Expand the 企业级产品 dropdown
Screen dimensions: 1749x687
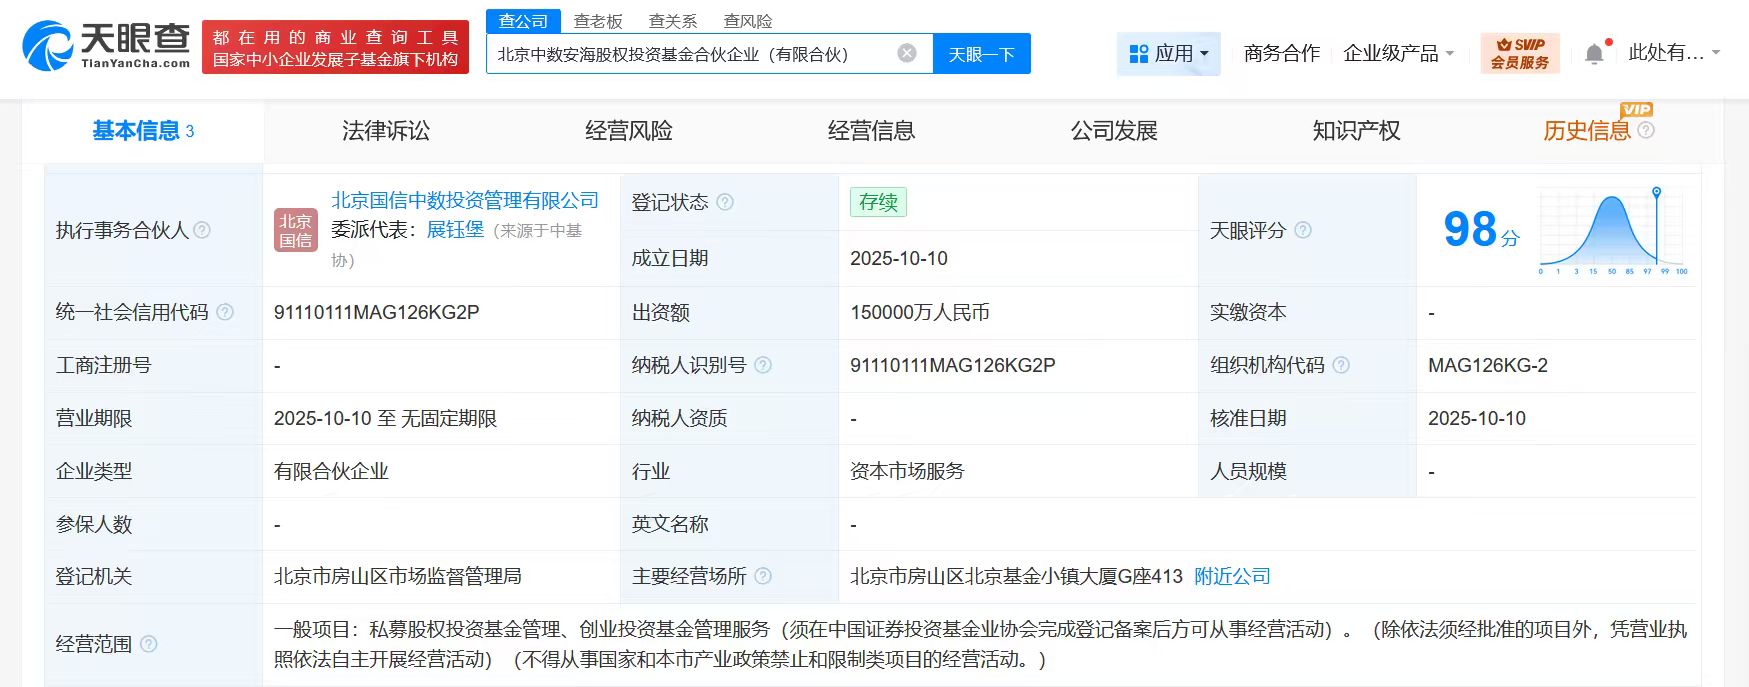pyautogui.click(x=1398, y=54)
